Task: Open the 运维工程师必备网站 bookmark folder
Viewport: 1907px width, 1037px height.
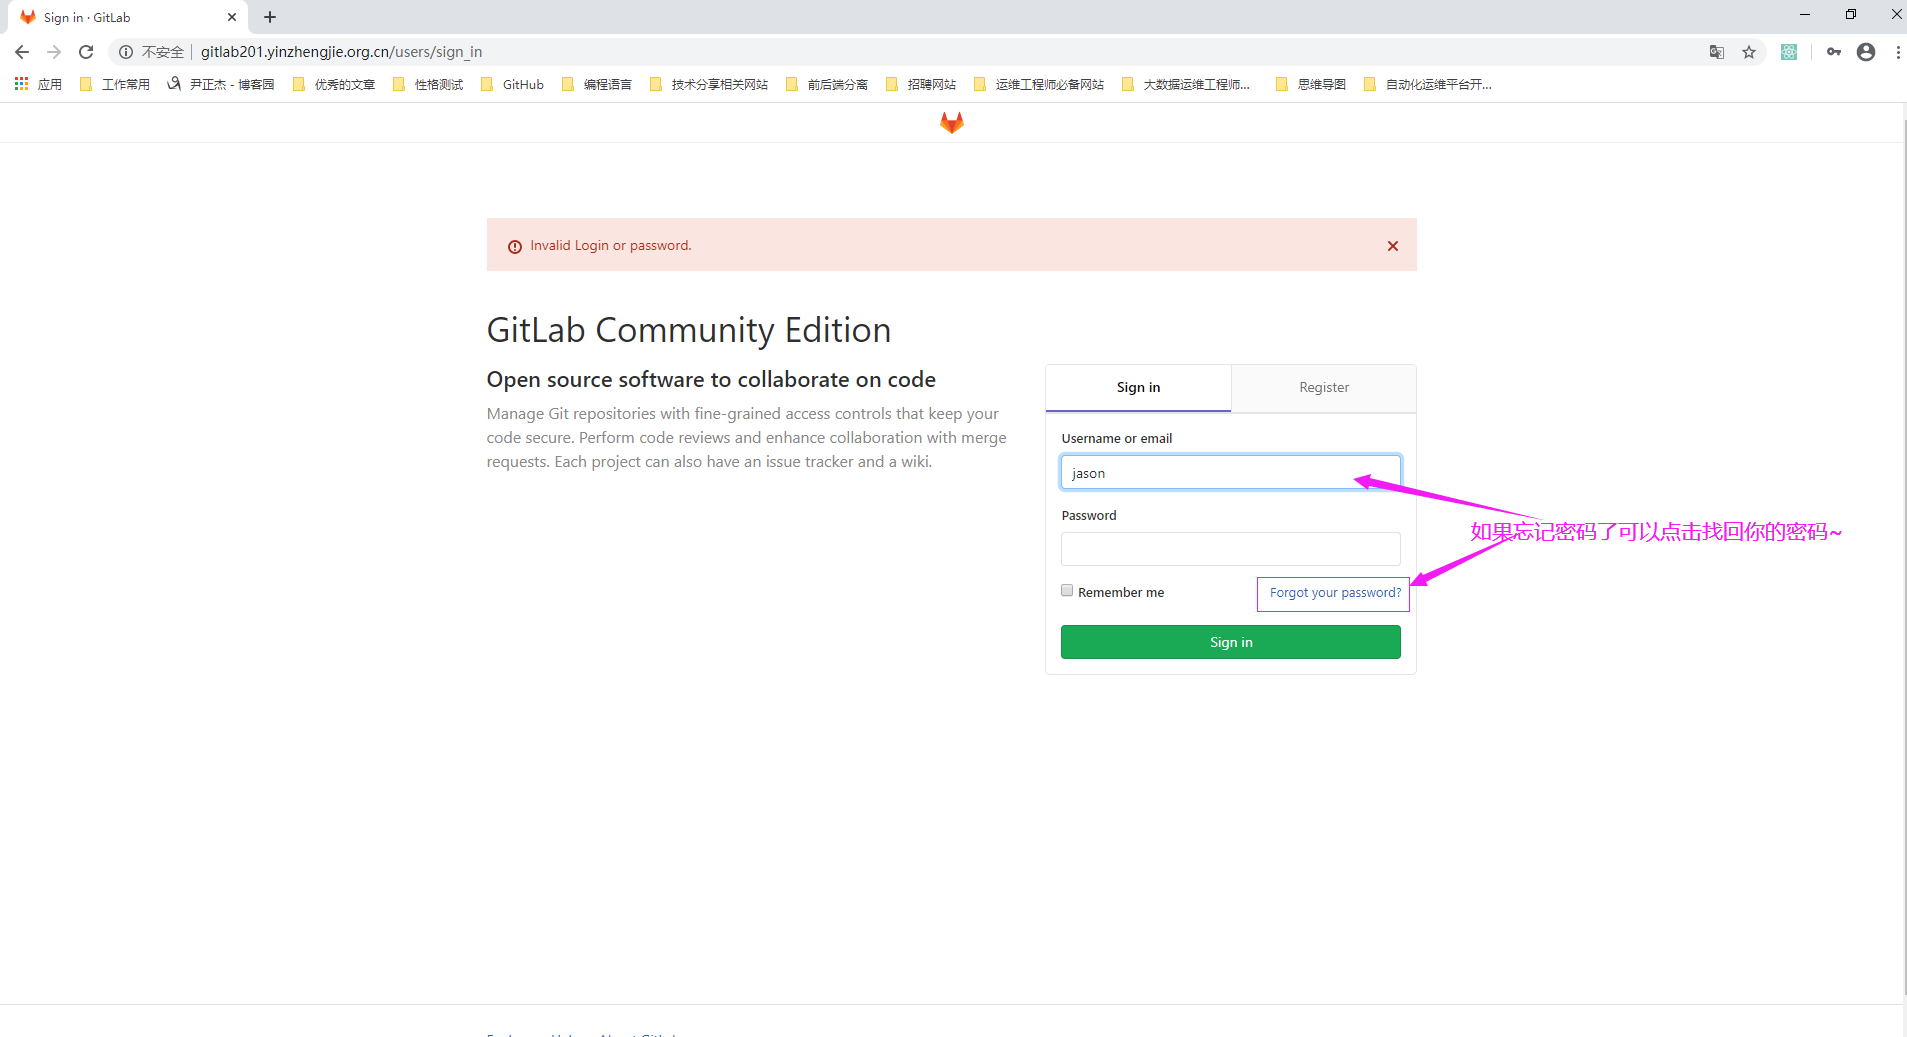Action: click(x=1039, y=84)
